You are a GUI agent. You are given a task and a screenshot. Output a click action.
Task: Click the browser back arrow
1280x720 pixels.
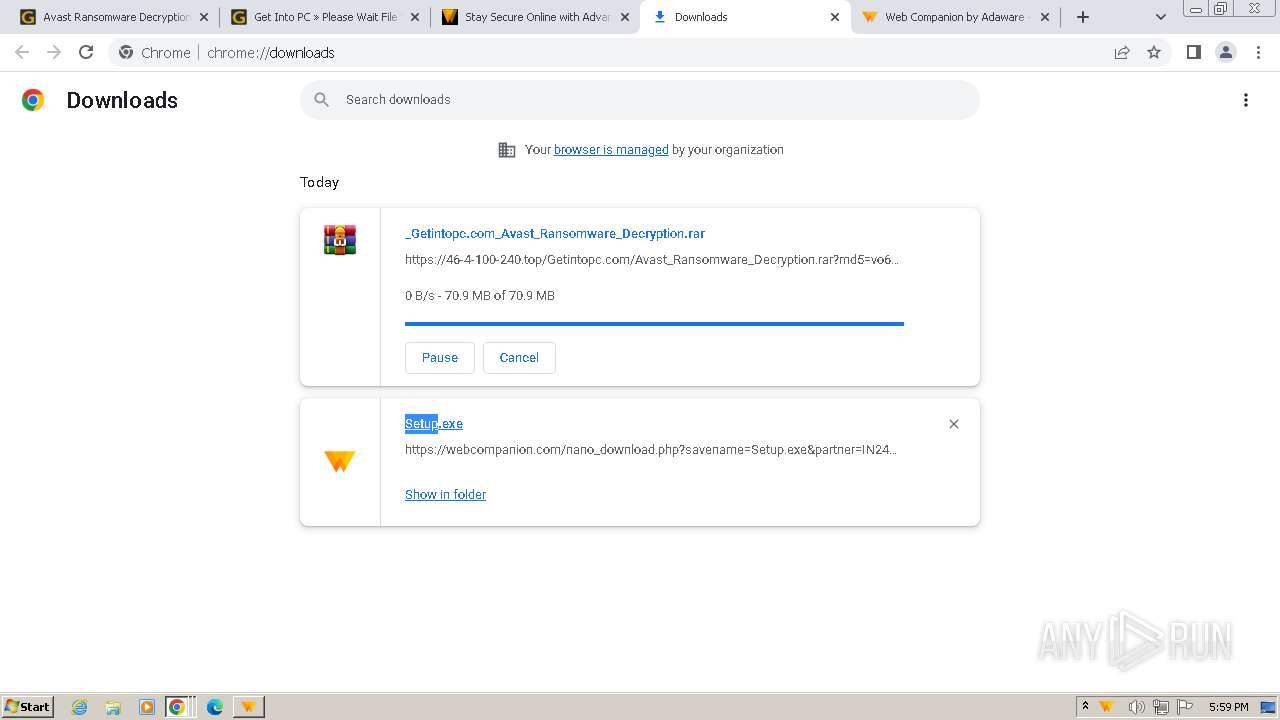[x=22, y=52]
